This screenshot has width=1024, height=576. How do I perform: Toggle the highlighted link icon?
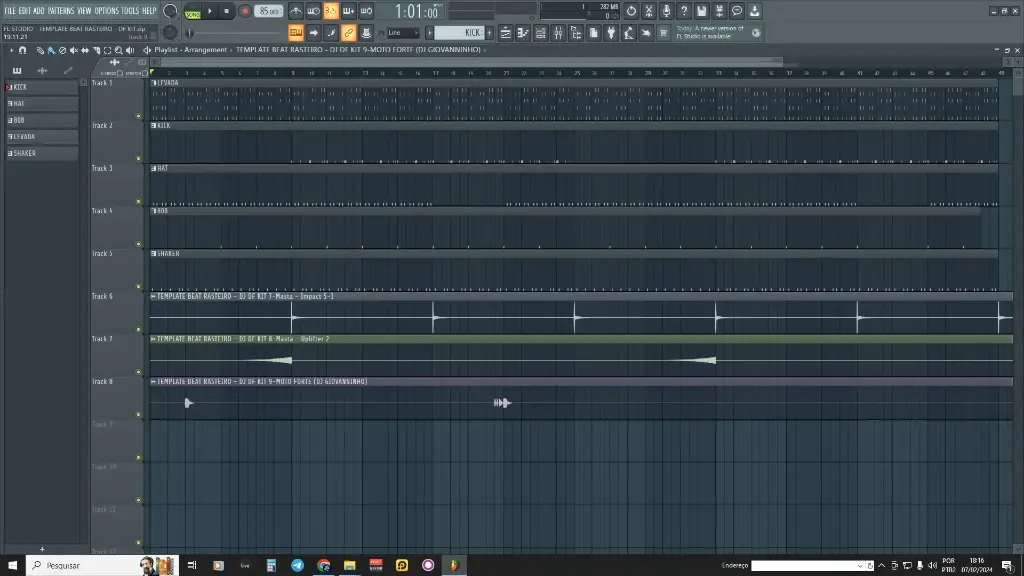click(349, 33)
